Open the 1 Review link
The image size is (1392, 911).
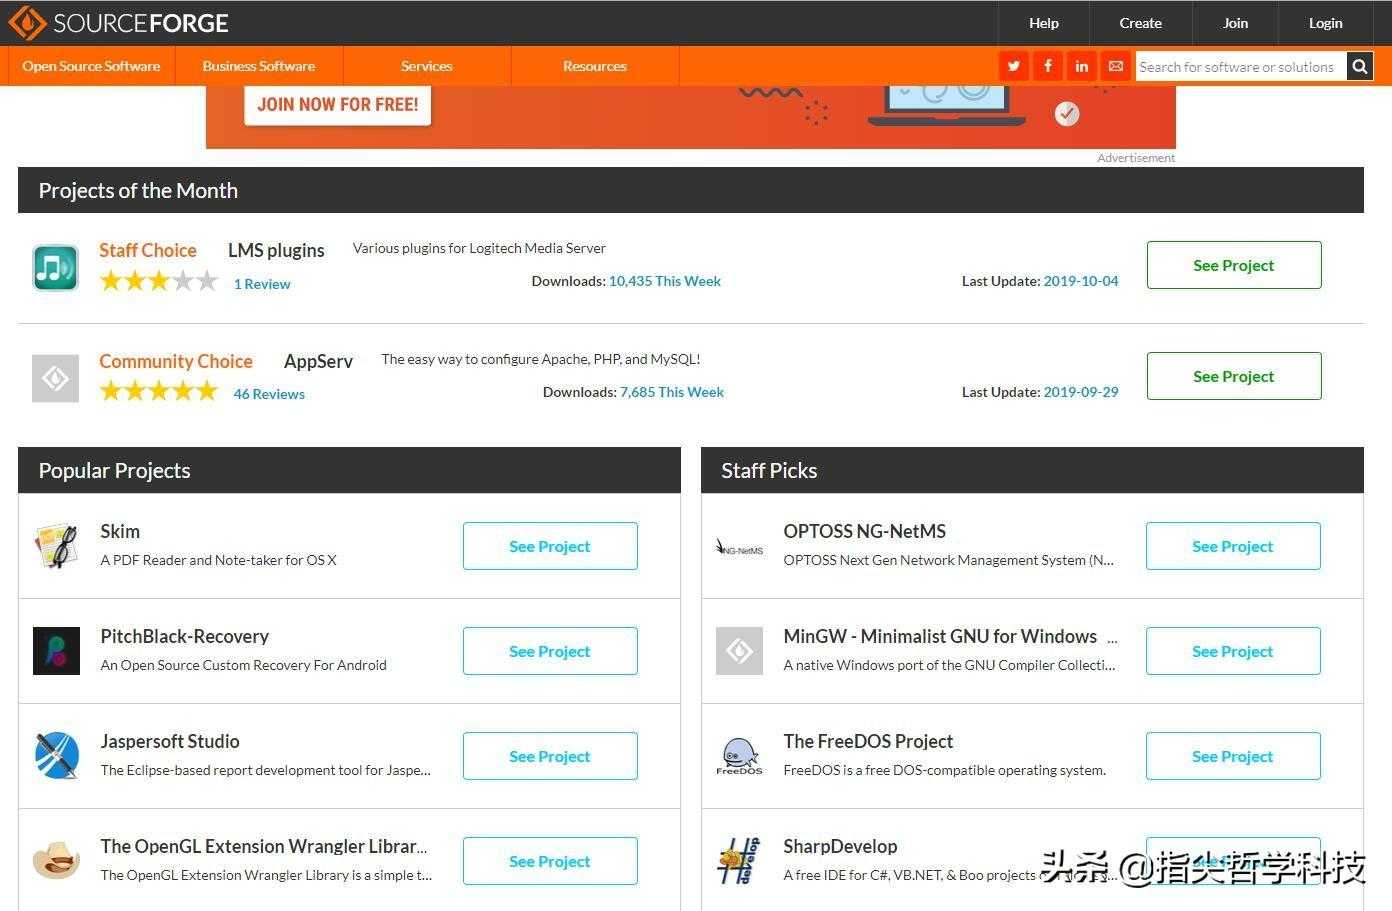pos(262,284)
